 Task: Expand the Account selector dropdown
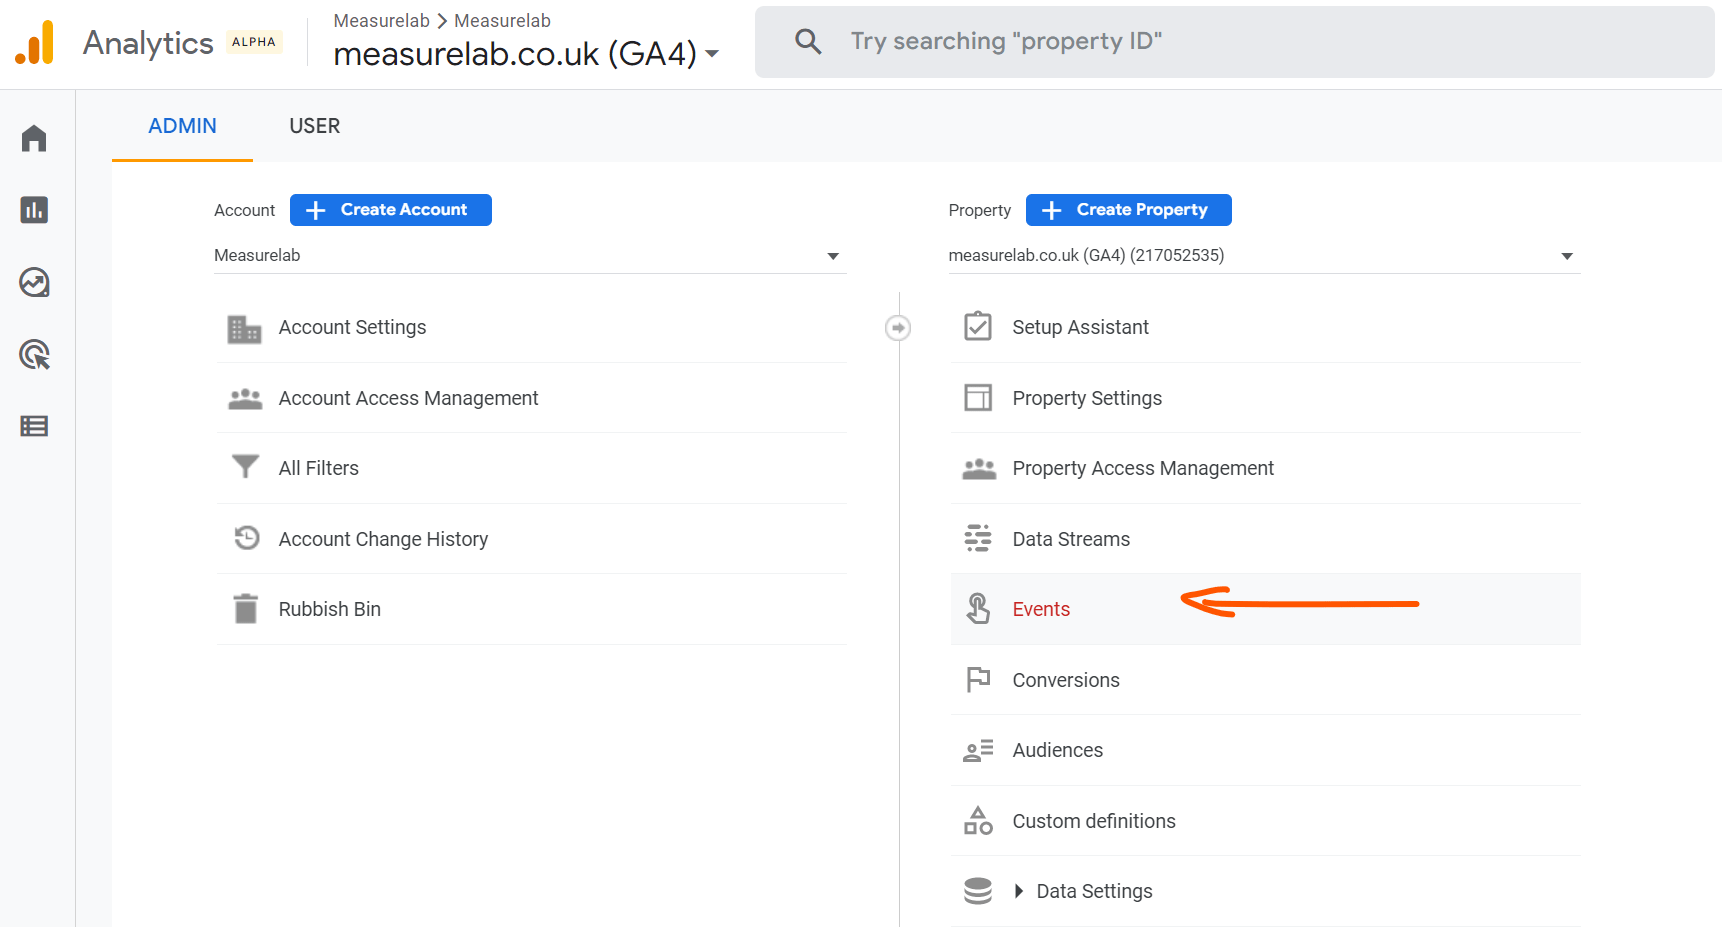(x=833, y=255)
